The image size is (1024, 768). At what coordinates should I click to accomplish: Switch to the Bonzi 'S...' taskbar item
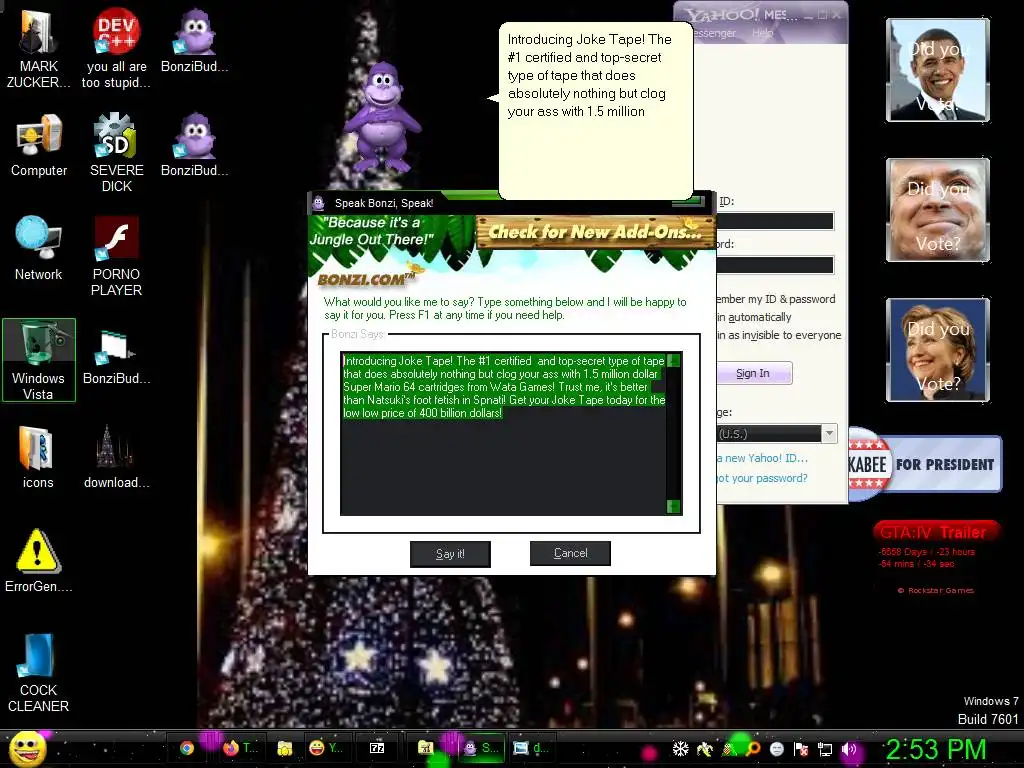[481, 748]
